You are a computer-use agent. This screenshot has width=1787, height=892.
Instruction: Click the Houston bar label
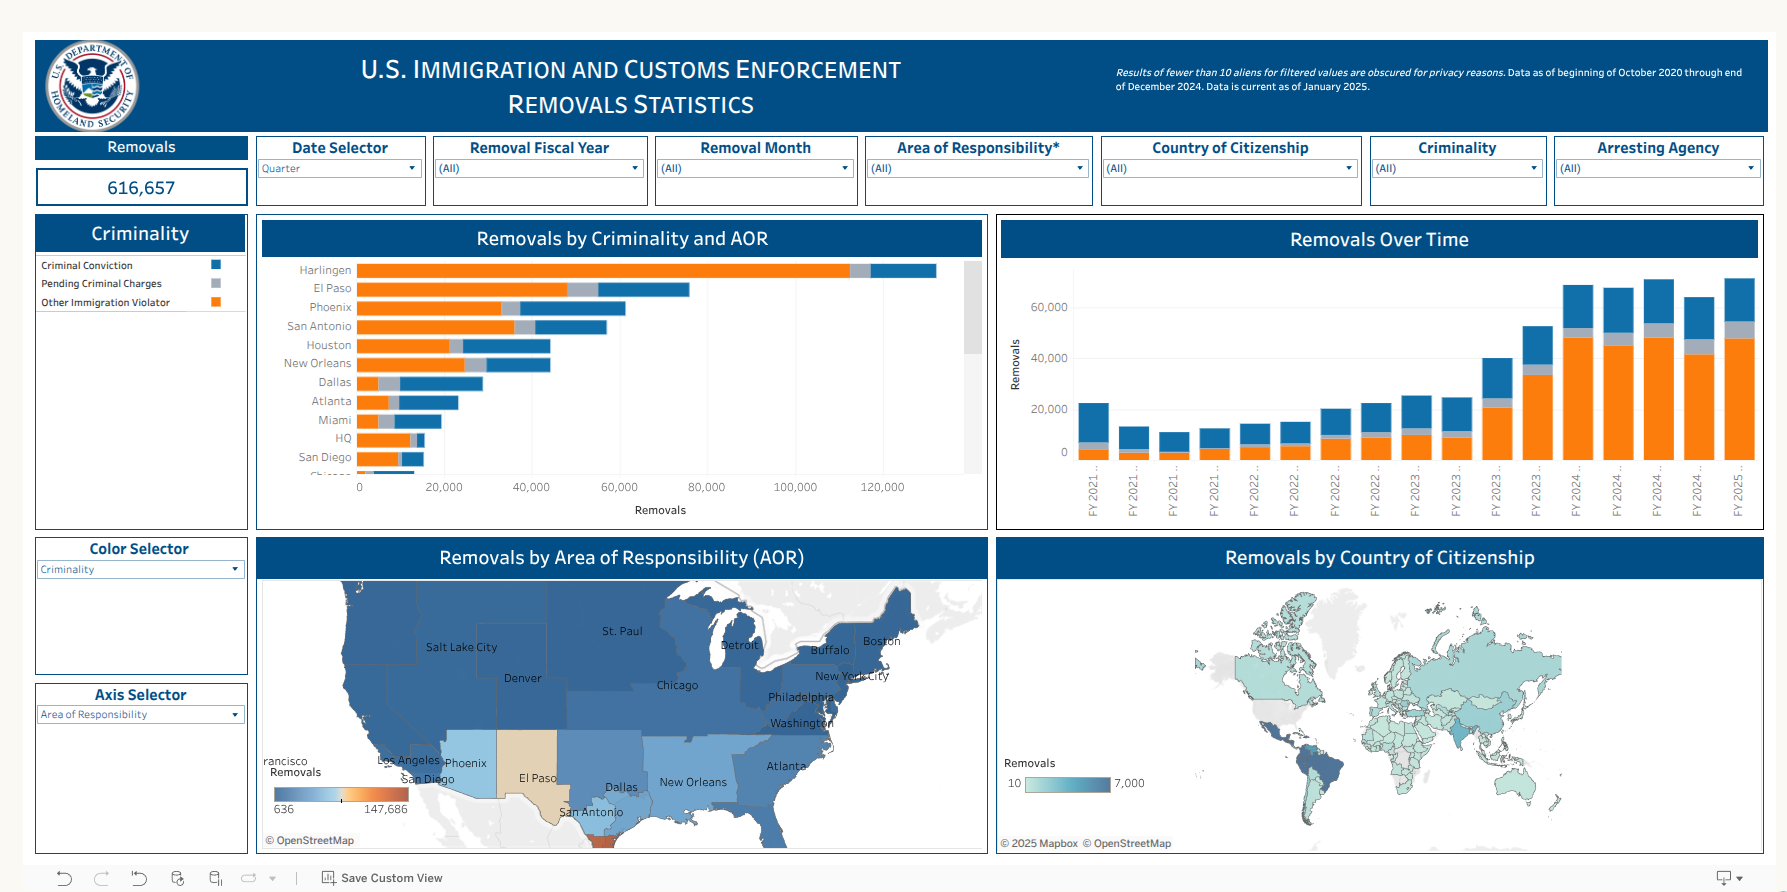tap(329, 346)
